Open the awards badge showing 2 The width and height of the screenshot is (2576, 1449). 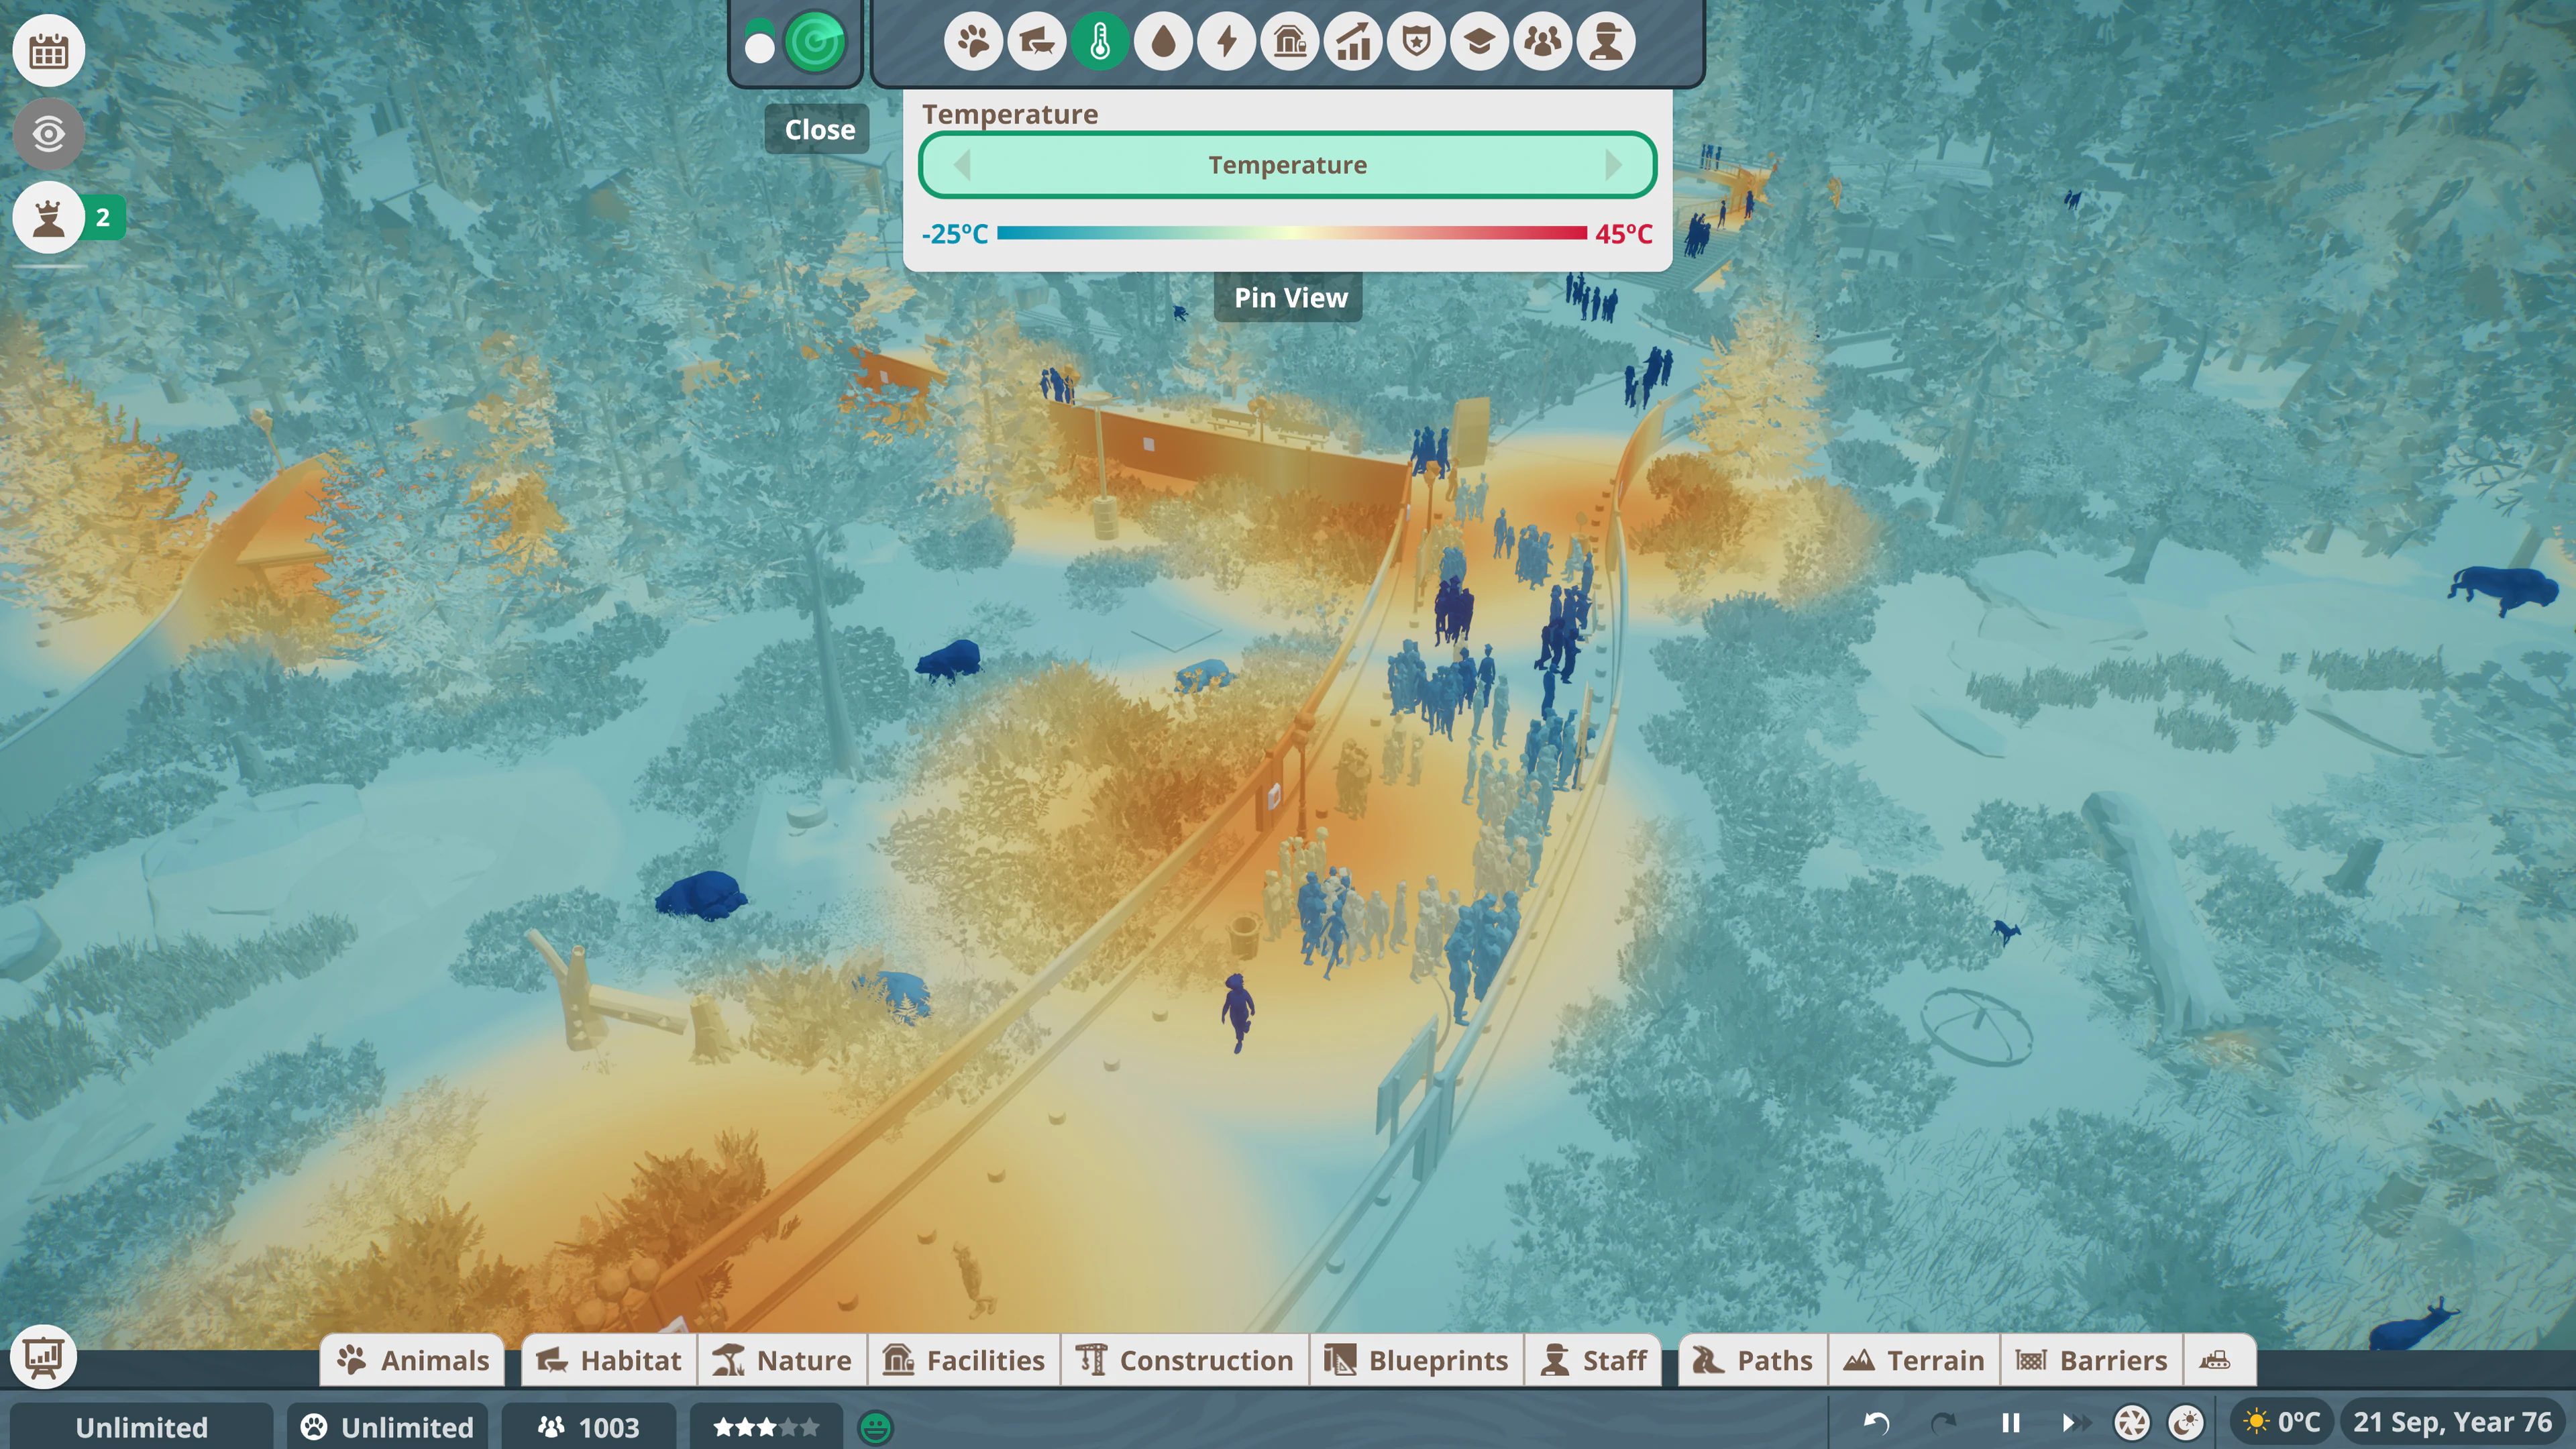click(48, 216)
